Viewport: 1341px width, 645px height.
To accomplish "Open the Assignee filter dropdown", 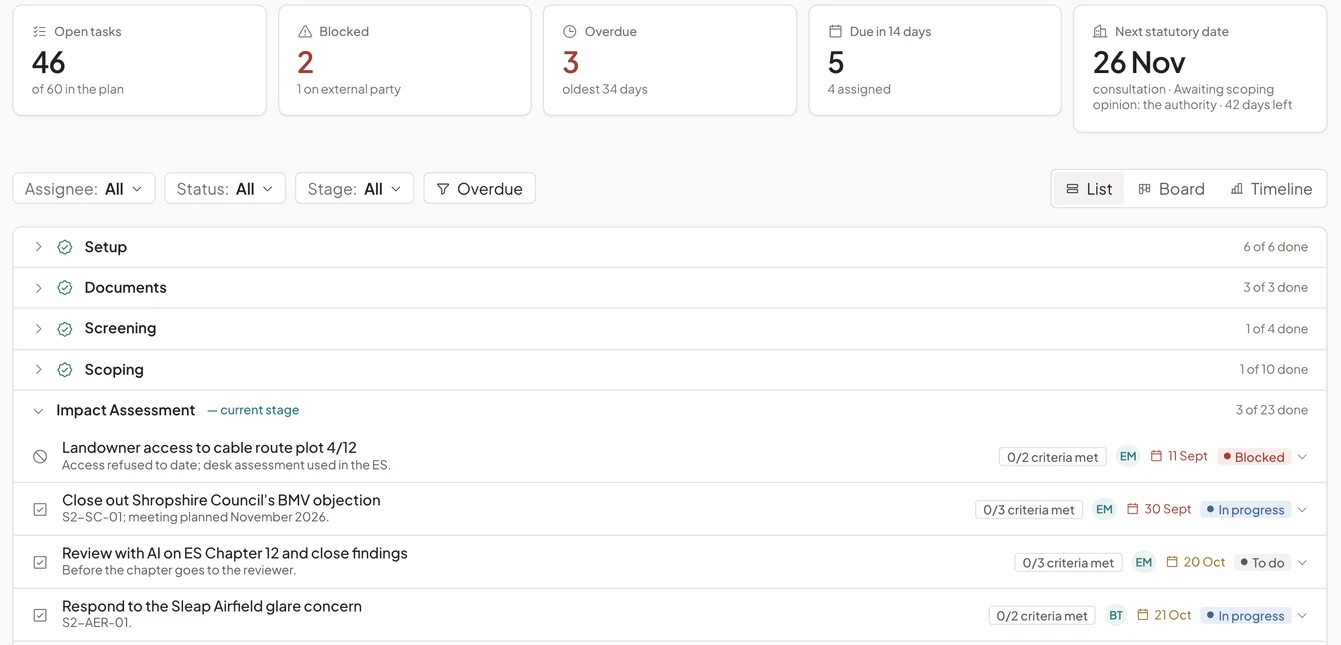I will (x=84, y=189).
